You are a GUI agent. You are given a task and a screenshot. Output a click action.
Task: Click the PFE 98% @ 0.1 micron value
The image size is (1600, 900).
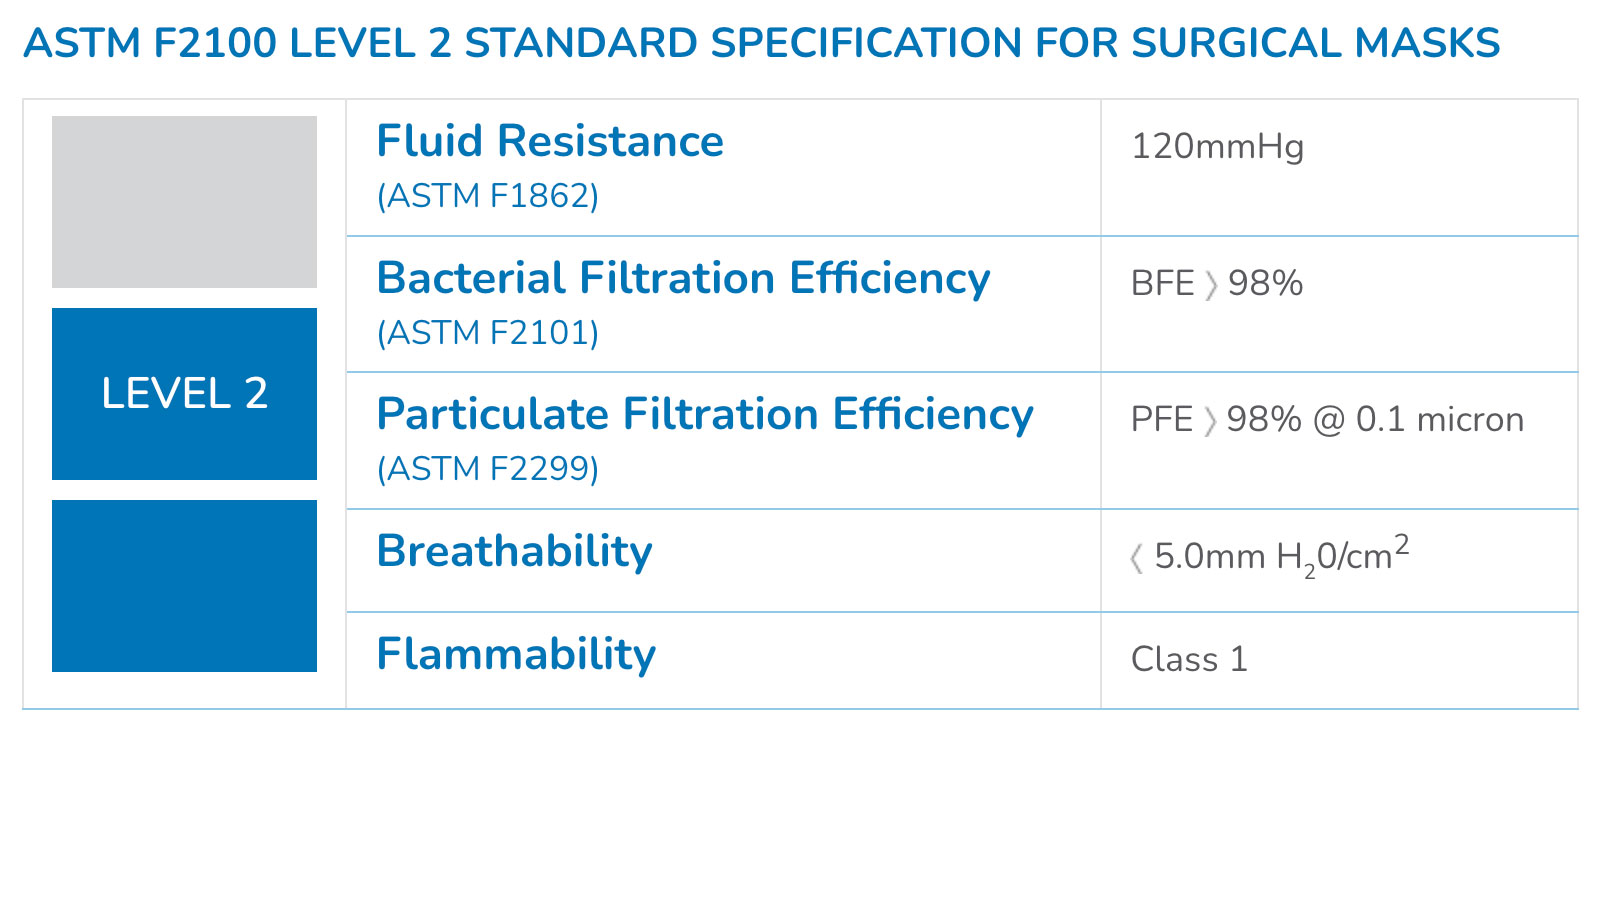[1327, 420]
